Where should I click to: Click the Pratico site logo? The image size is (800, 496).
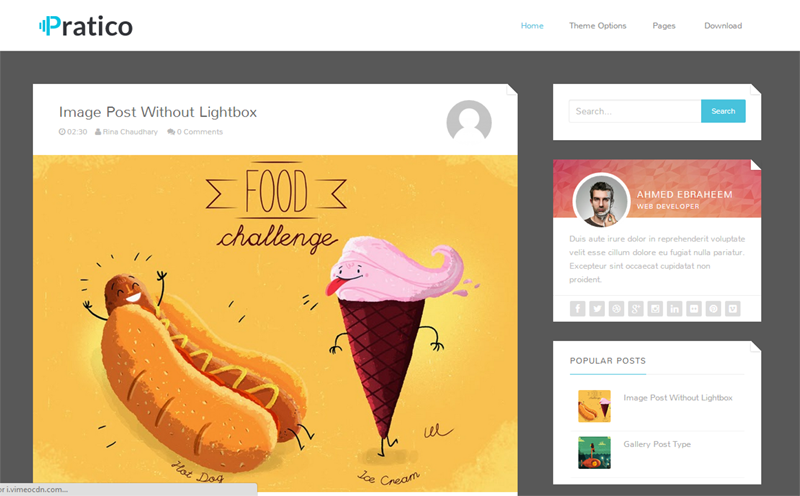click(x=86, y=26)
